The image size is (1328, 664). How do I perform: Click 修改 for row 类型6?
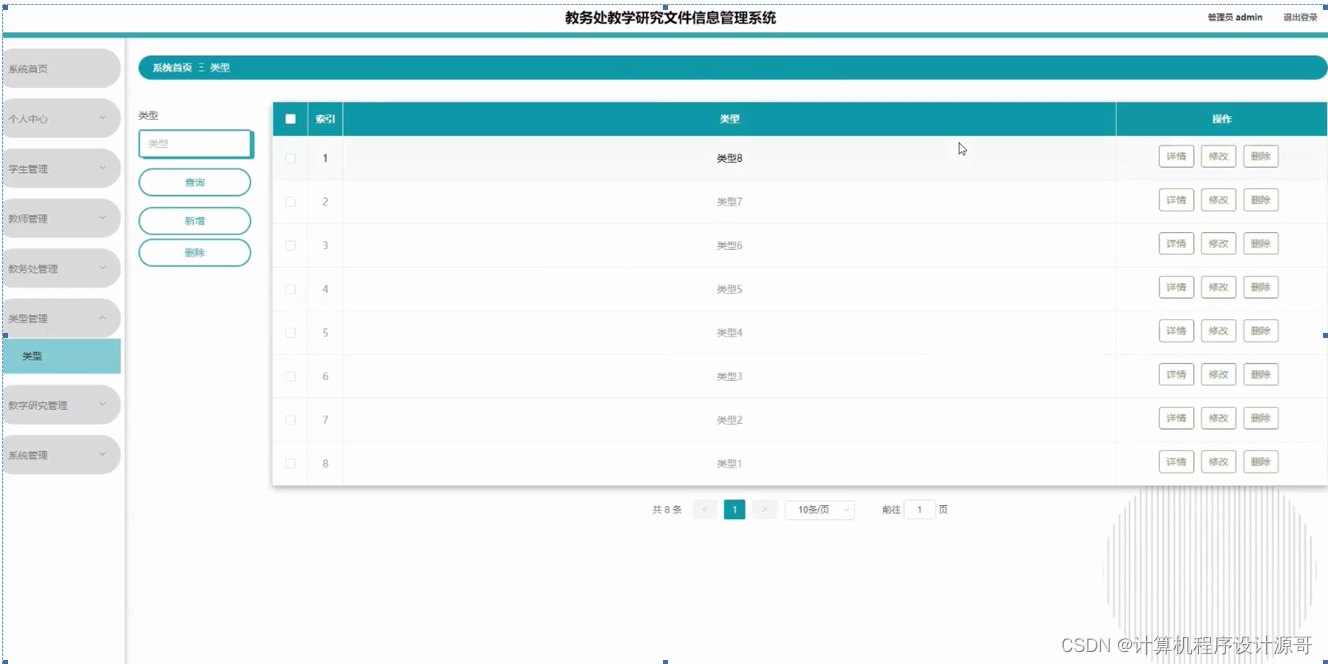click(x=1218, y=244)
